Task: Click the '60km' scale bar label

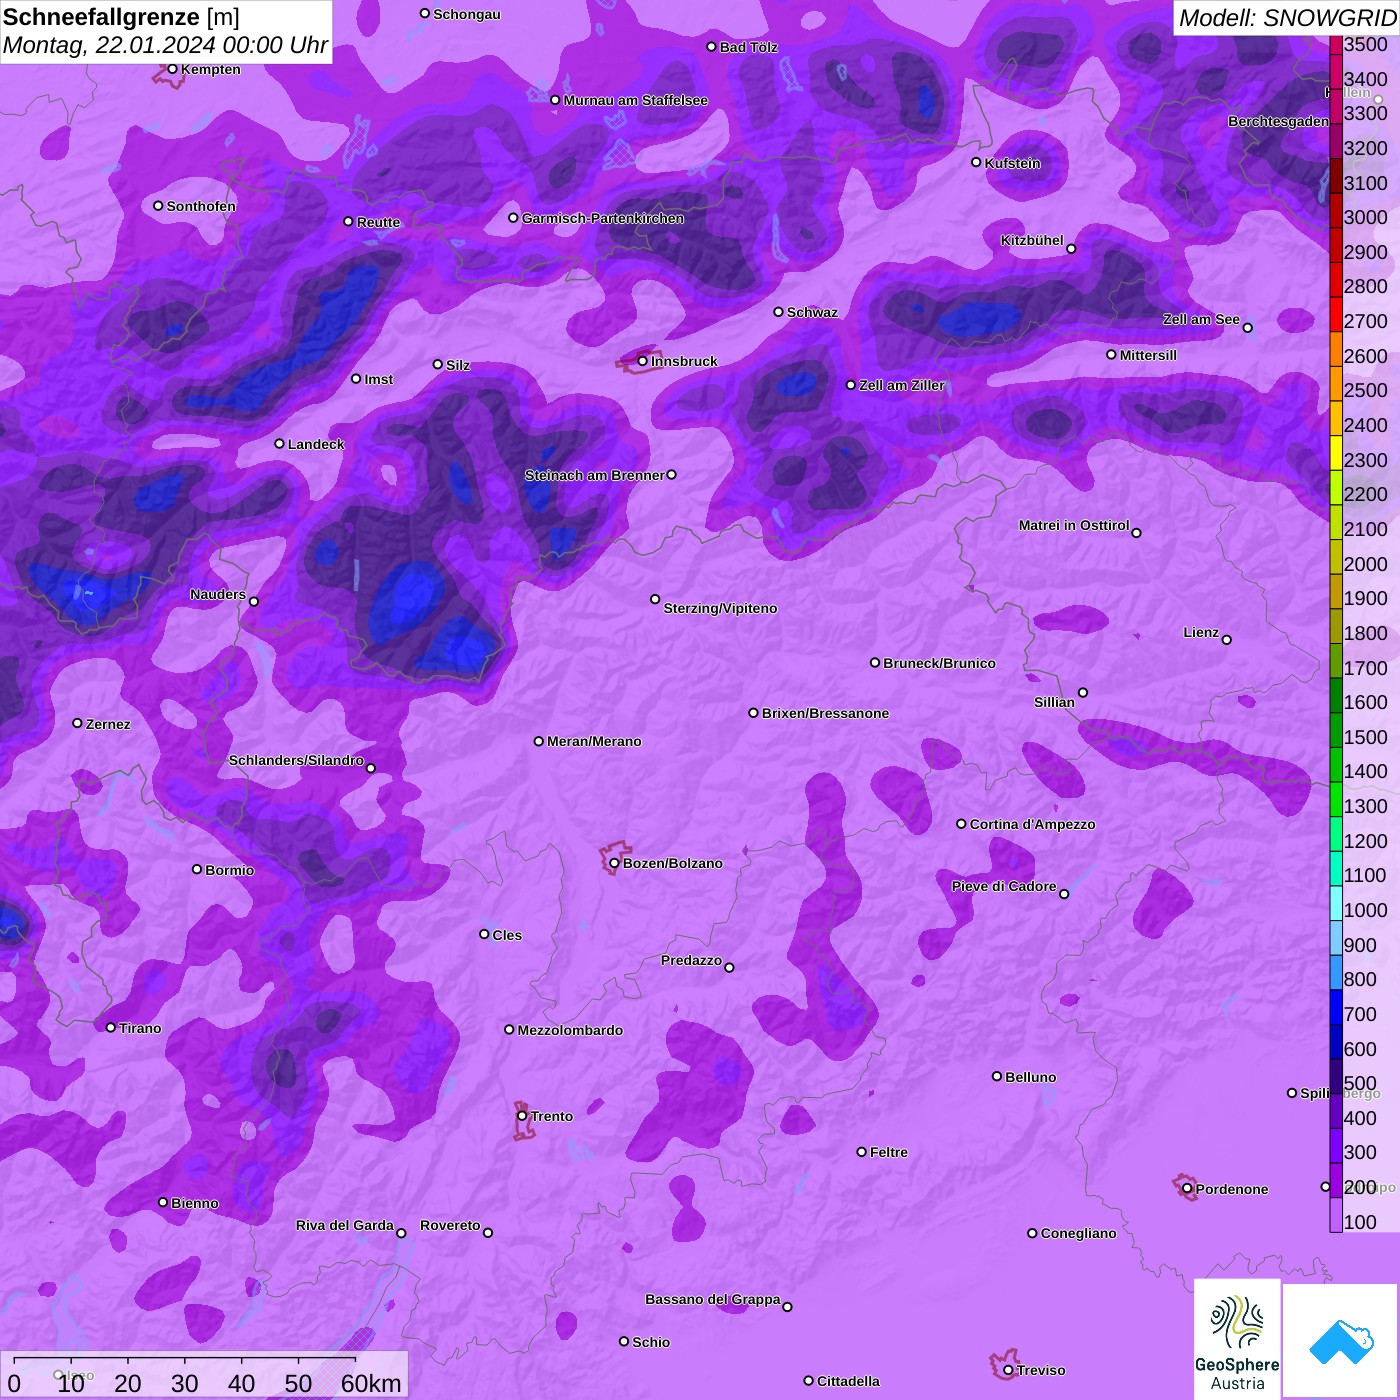Action: [x=371, y=1383]
